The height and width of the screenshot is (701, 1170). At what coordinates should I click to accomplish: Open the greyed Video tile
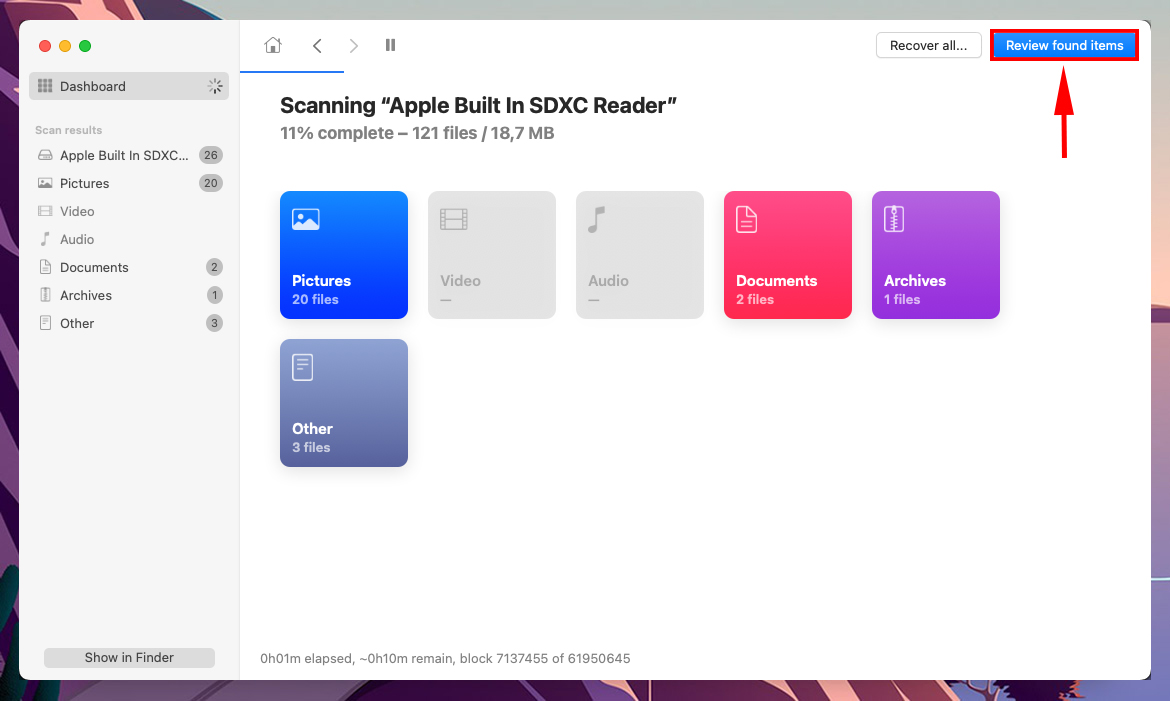point(492,255)
